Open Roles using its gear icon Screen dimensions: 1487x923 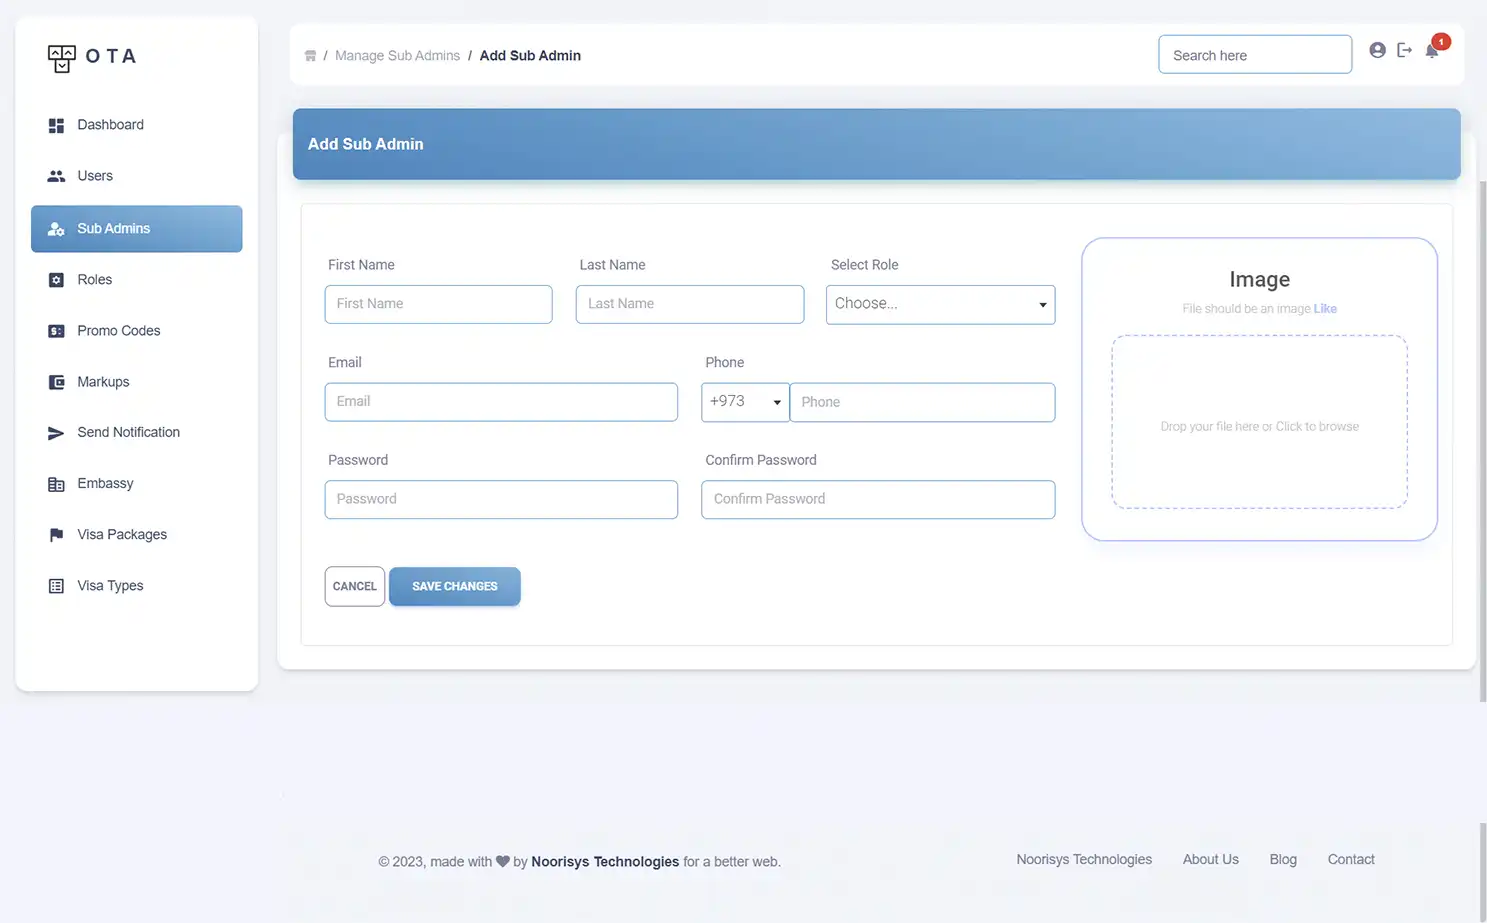click(x=56, y=279)
